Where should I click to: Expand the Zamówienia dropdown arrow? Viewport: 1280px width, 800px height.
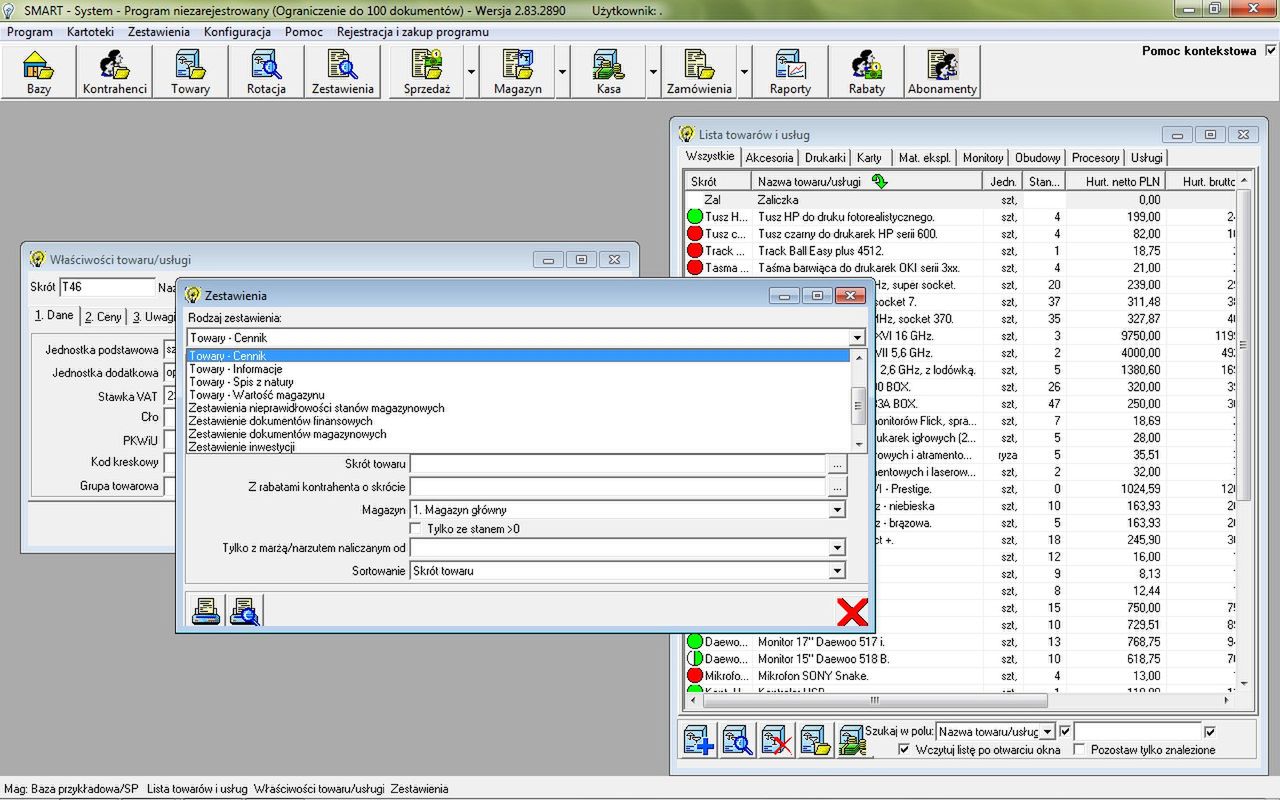pyautogui.click(x=744, y=72)
